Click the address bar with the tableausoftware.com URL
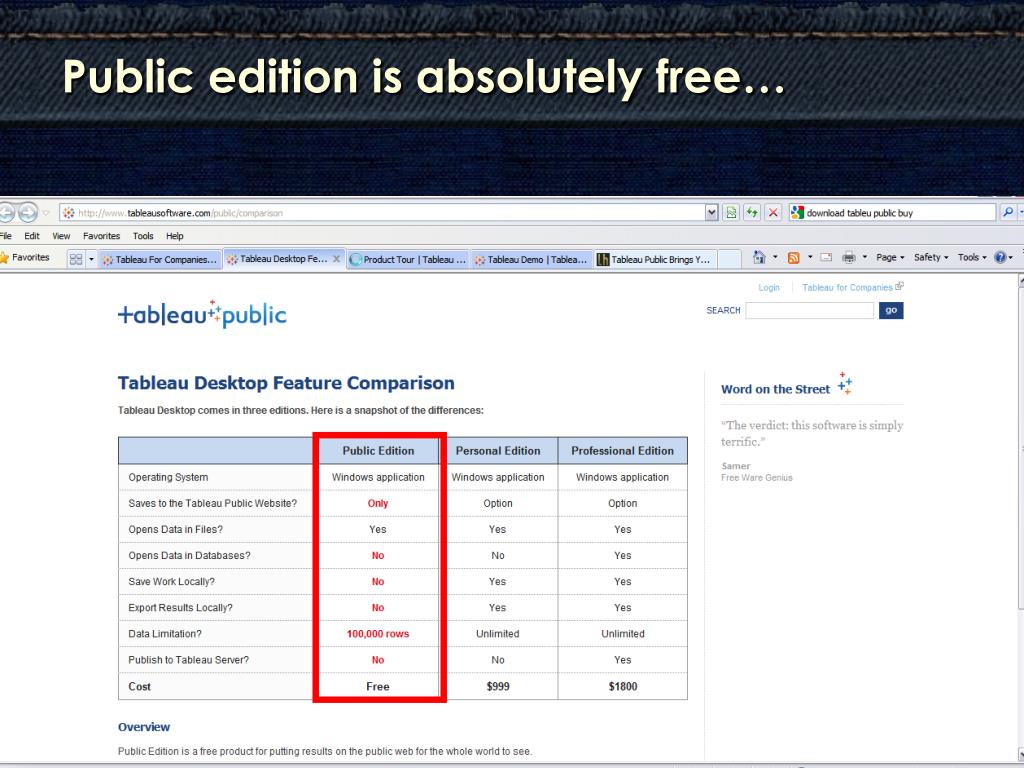Screen dimensions: 1024x768 coord(382,213)
